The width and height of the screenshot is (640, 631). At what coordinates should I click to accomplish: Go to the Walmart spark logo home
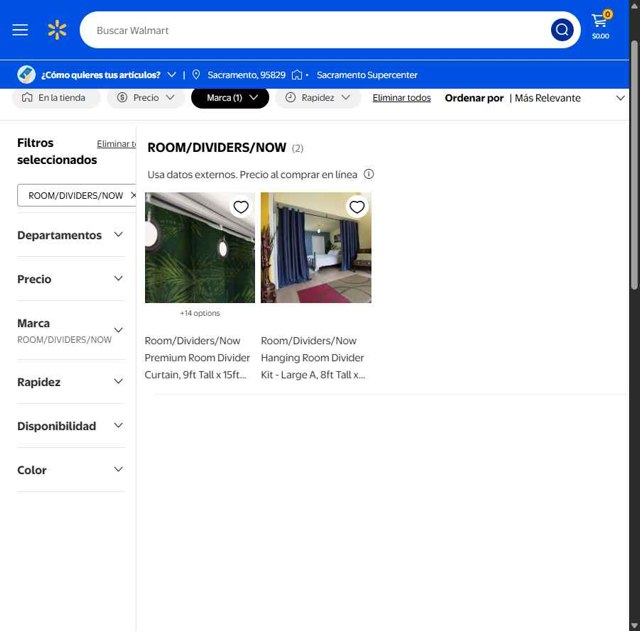57,30
